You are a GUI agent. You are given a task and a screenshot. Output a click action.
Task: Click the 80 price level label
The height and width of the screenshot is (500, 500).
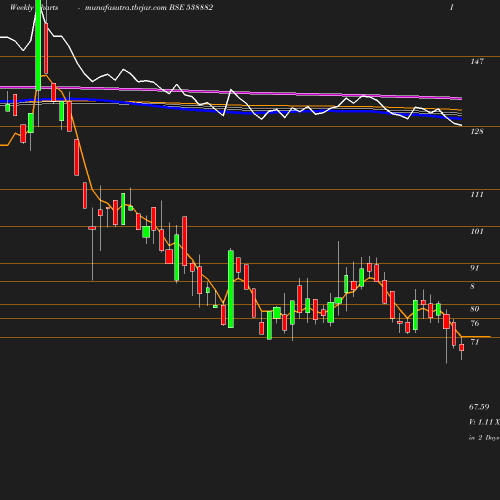(x=474, y=309)
